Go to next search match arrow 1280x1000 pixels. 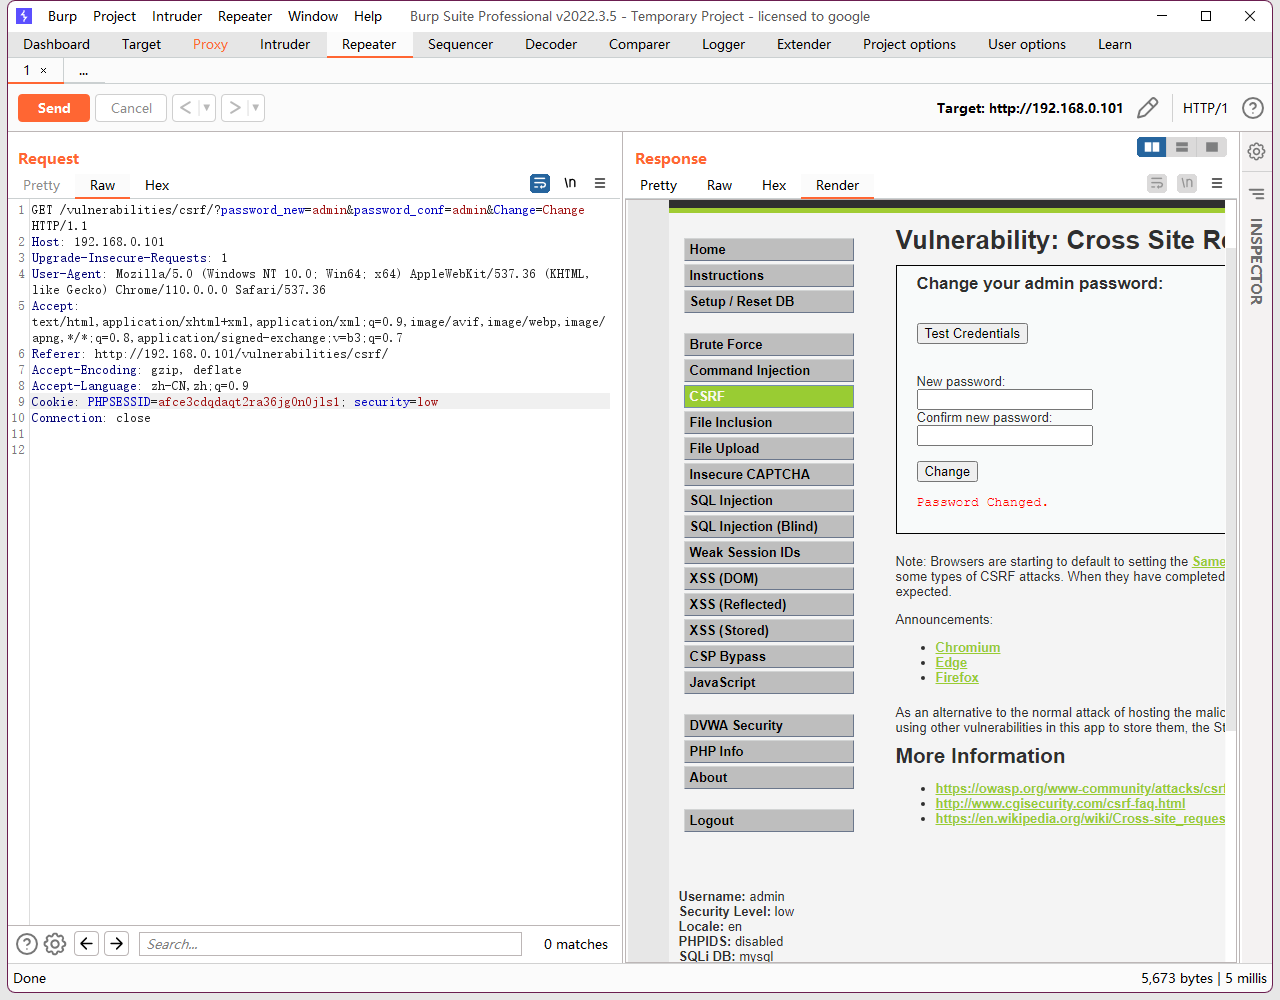click(117, 943)
